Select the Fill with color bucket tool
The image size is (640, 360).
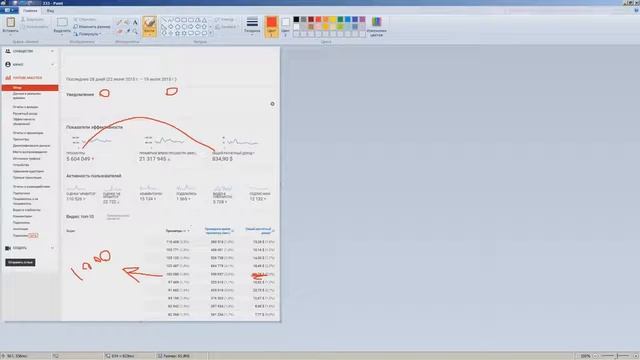pos(127,22)
